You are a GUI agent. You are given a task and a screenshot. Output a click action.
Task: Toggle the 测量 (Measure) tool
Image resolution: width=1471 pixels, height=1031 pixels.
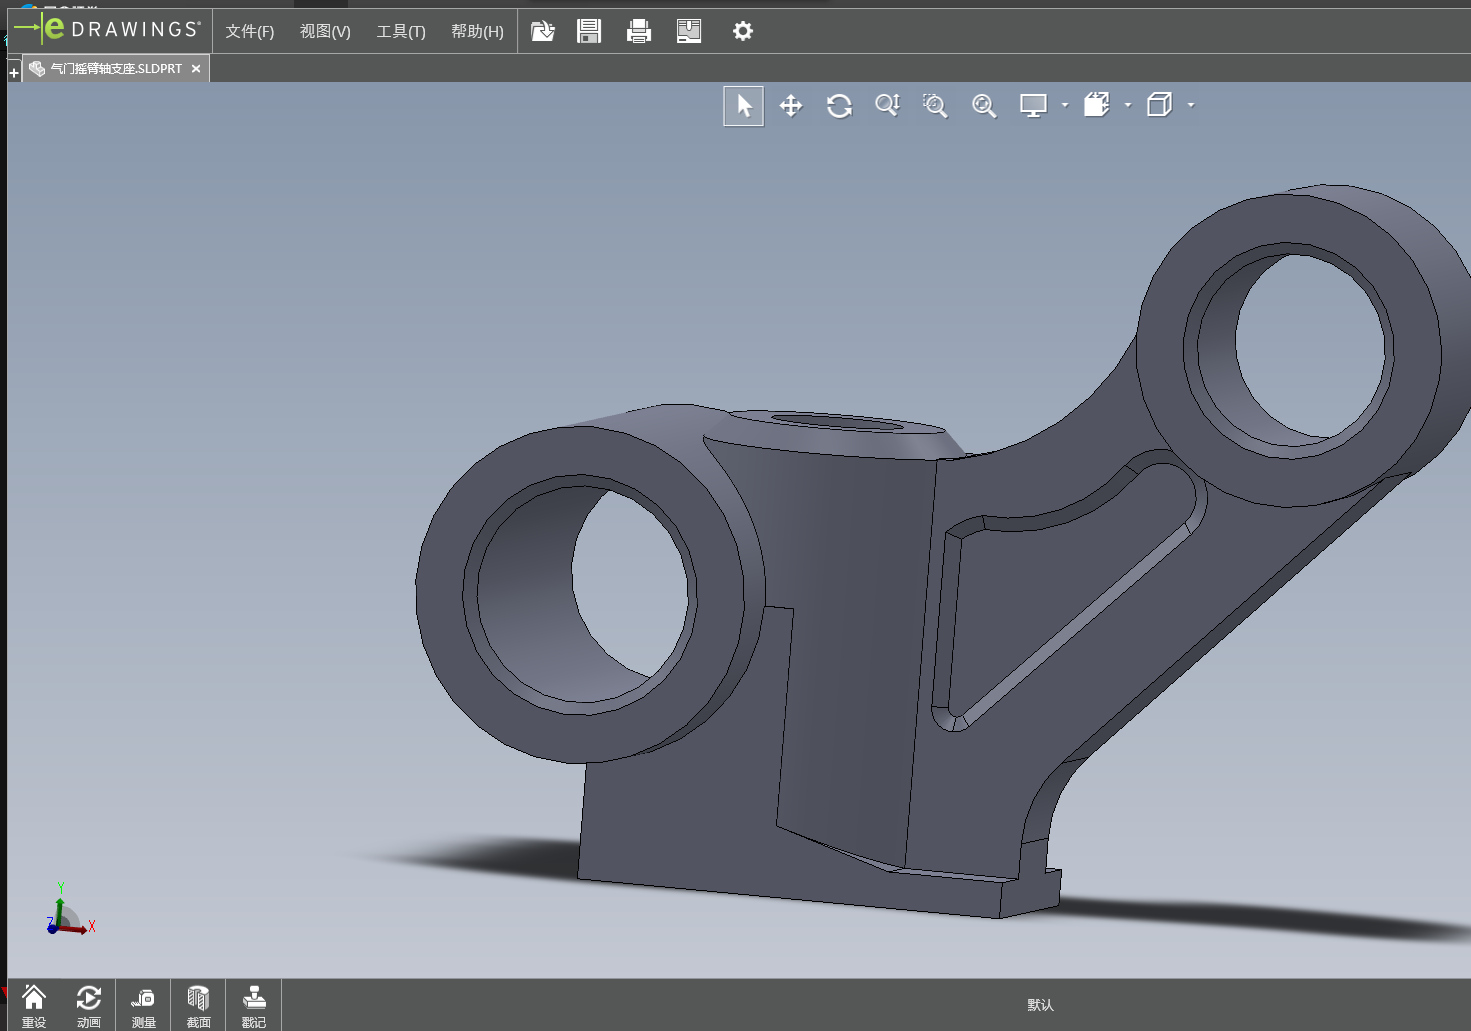click(143, 1005)
